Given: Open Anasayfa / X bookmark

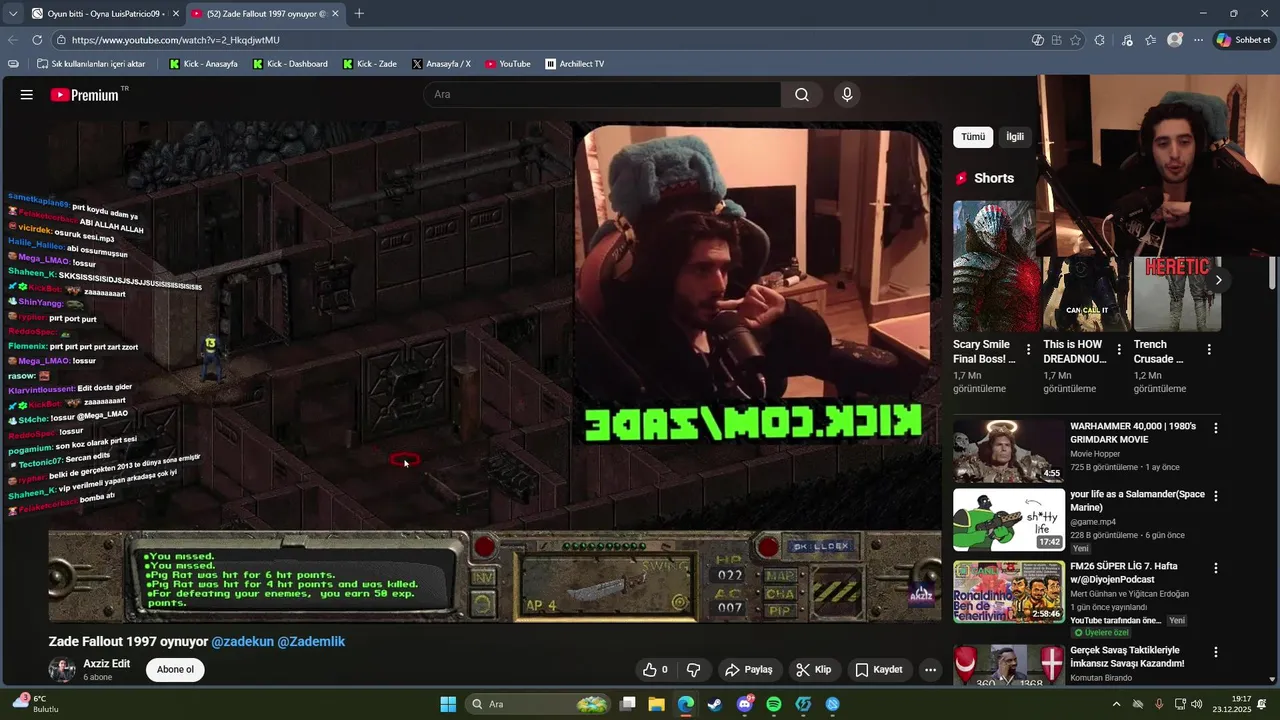Looking at the screenshot, I should pos(441,64).
